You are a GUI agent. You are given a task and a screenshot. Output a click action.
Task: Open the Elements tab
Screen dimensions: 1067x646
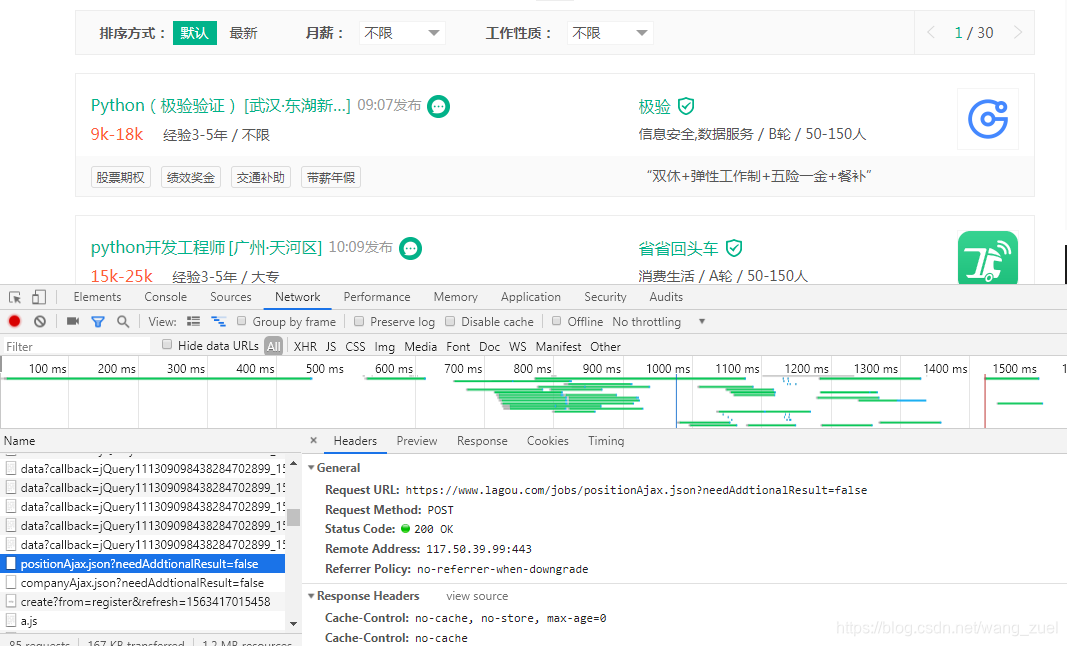click(97, 297)
